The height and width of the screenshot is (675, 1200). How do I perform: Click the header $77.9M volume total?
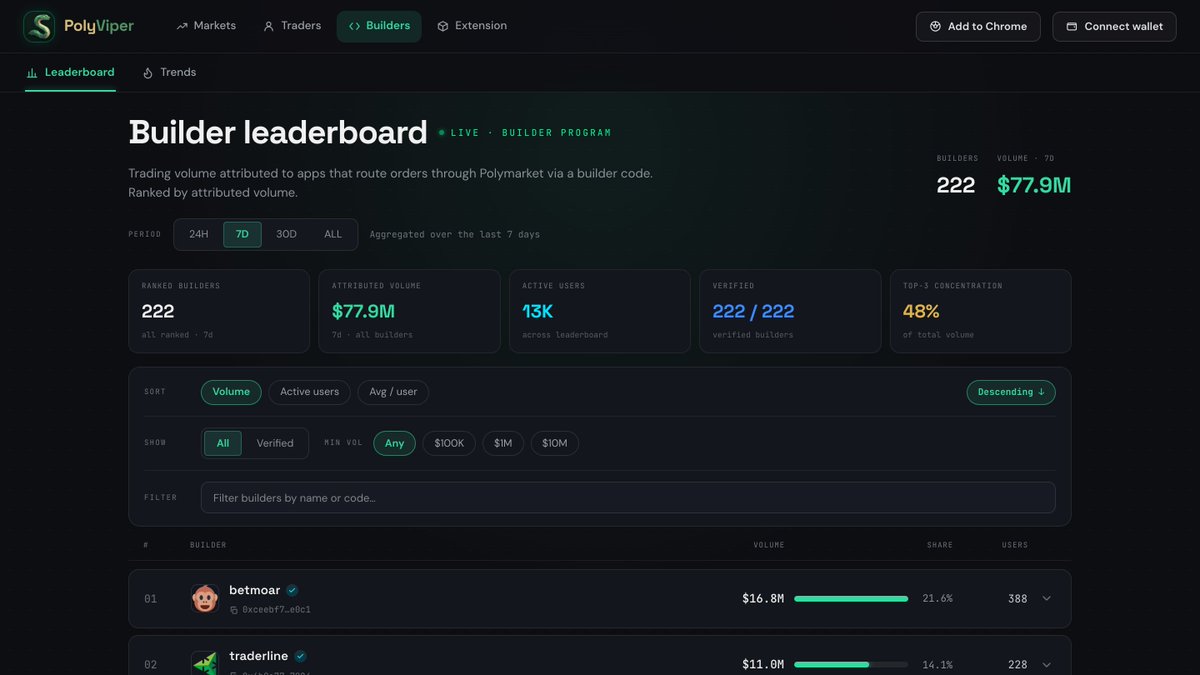pos(1034,185)
